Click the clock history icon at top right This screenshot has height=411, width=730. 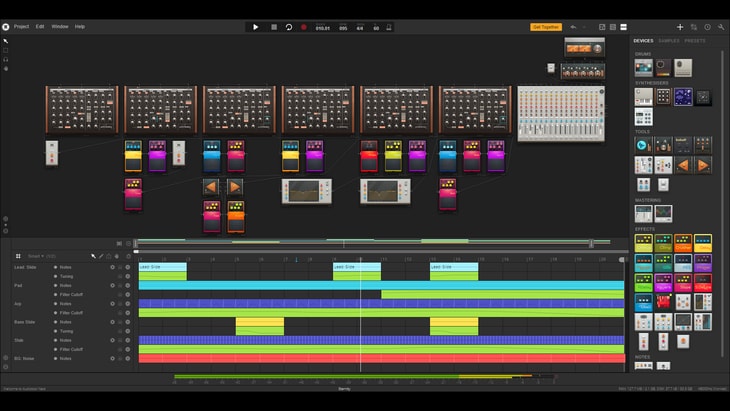point(707,27)
